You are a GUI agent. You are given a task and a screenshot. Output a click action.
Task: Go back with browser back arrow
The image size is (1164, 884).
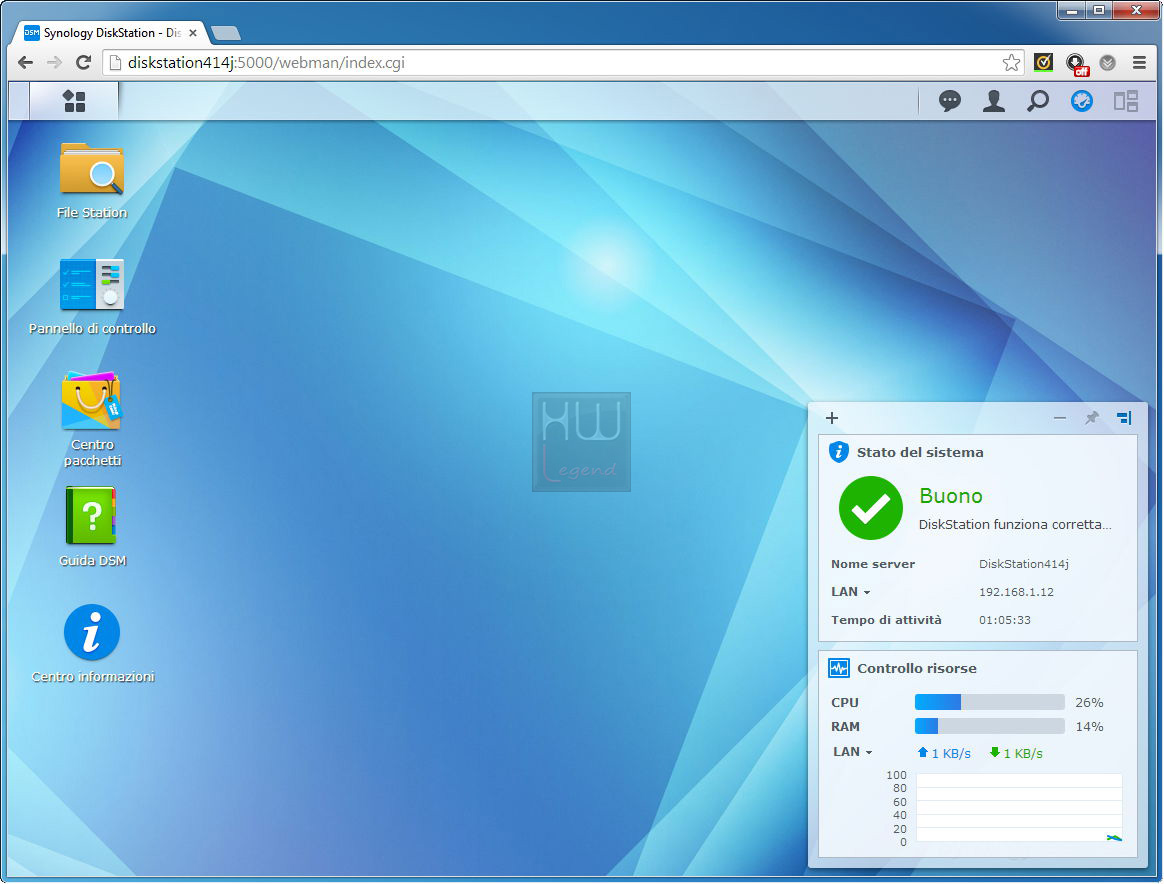[x=25, y=62]
